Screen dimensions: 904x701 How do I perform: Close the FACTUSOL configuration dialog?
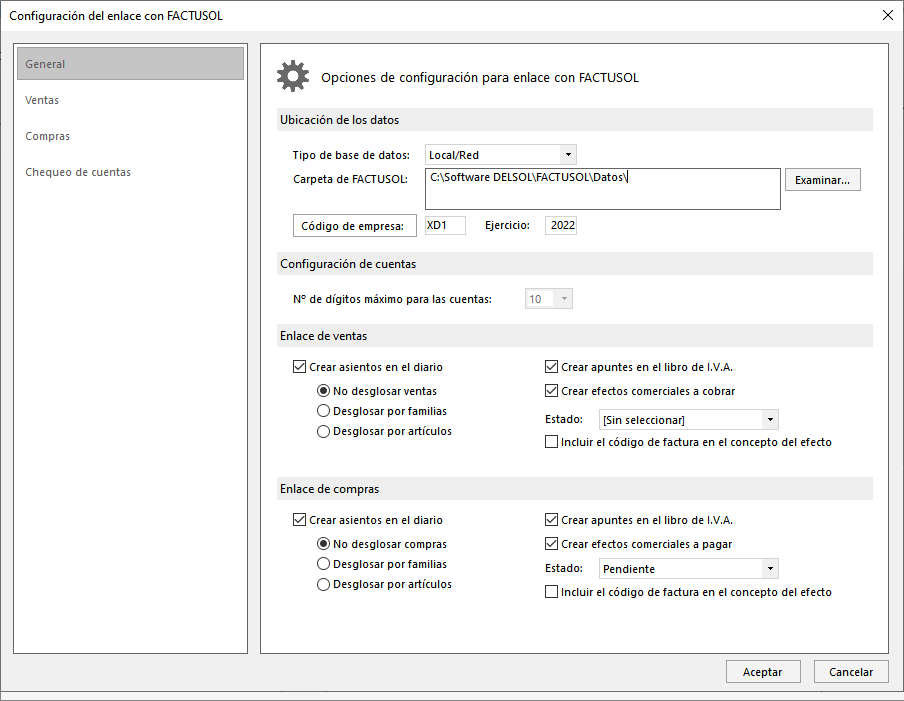coord(888,16)
